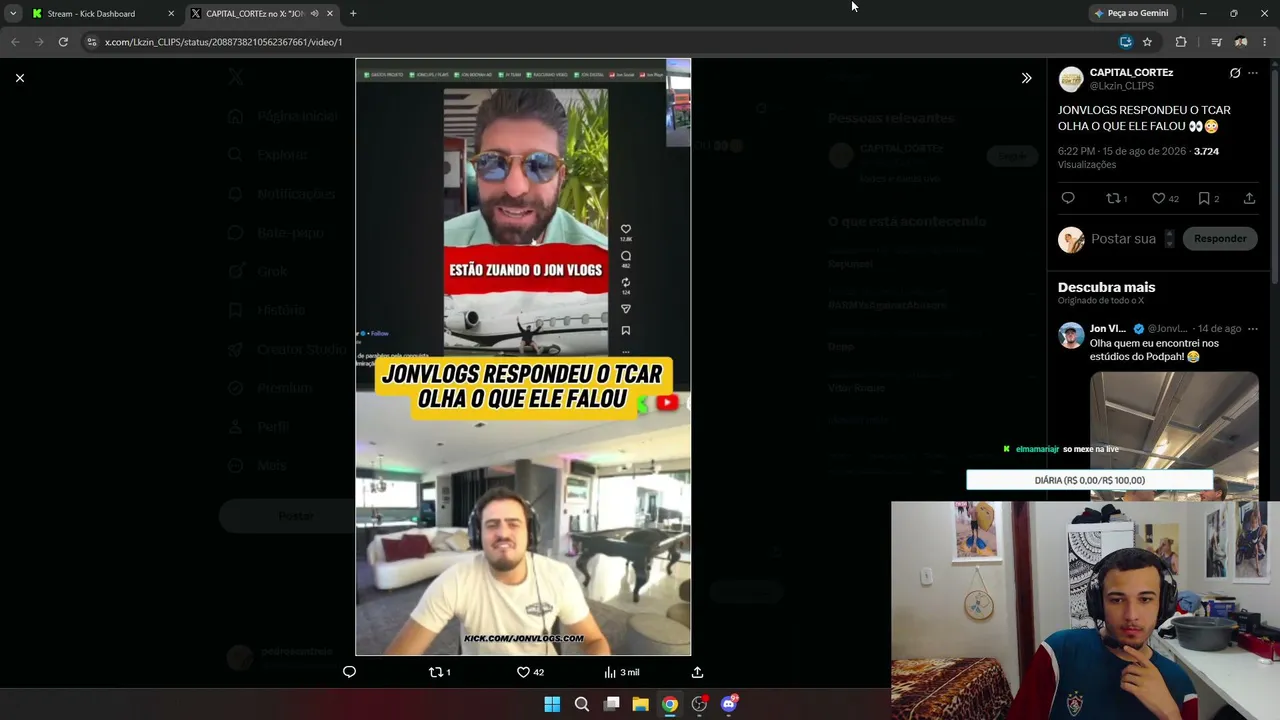Reply to the post under the video
1280x720 pixels.
pyautogui.click(x=349, y=672)
